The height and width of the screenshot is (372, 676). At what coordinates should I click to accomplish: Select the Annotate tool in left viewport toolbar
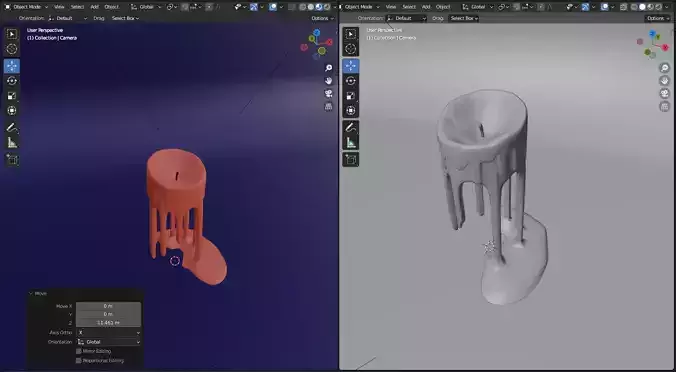12,128
